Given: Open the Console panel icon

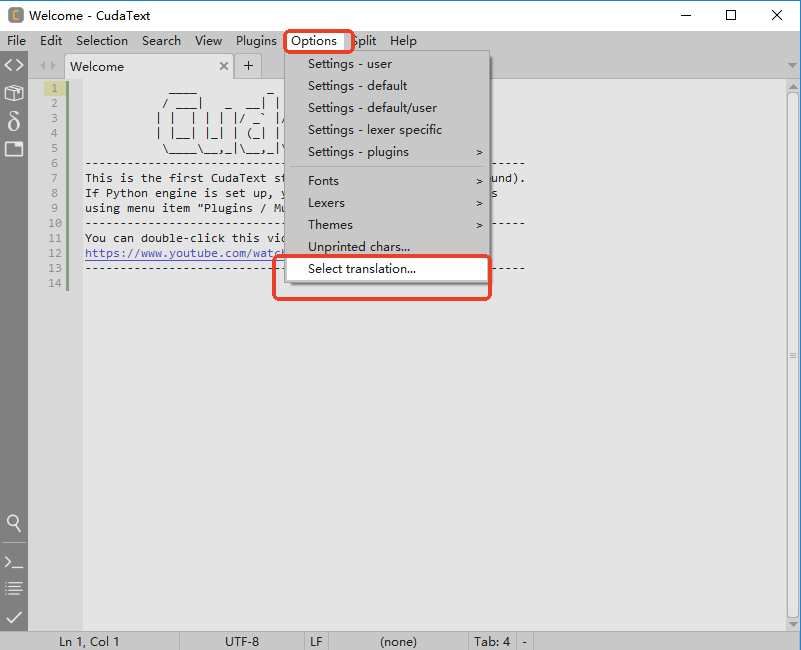Looking at the screenshot, I should pos(14,563).
